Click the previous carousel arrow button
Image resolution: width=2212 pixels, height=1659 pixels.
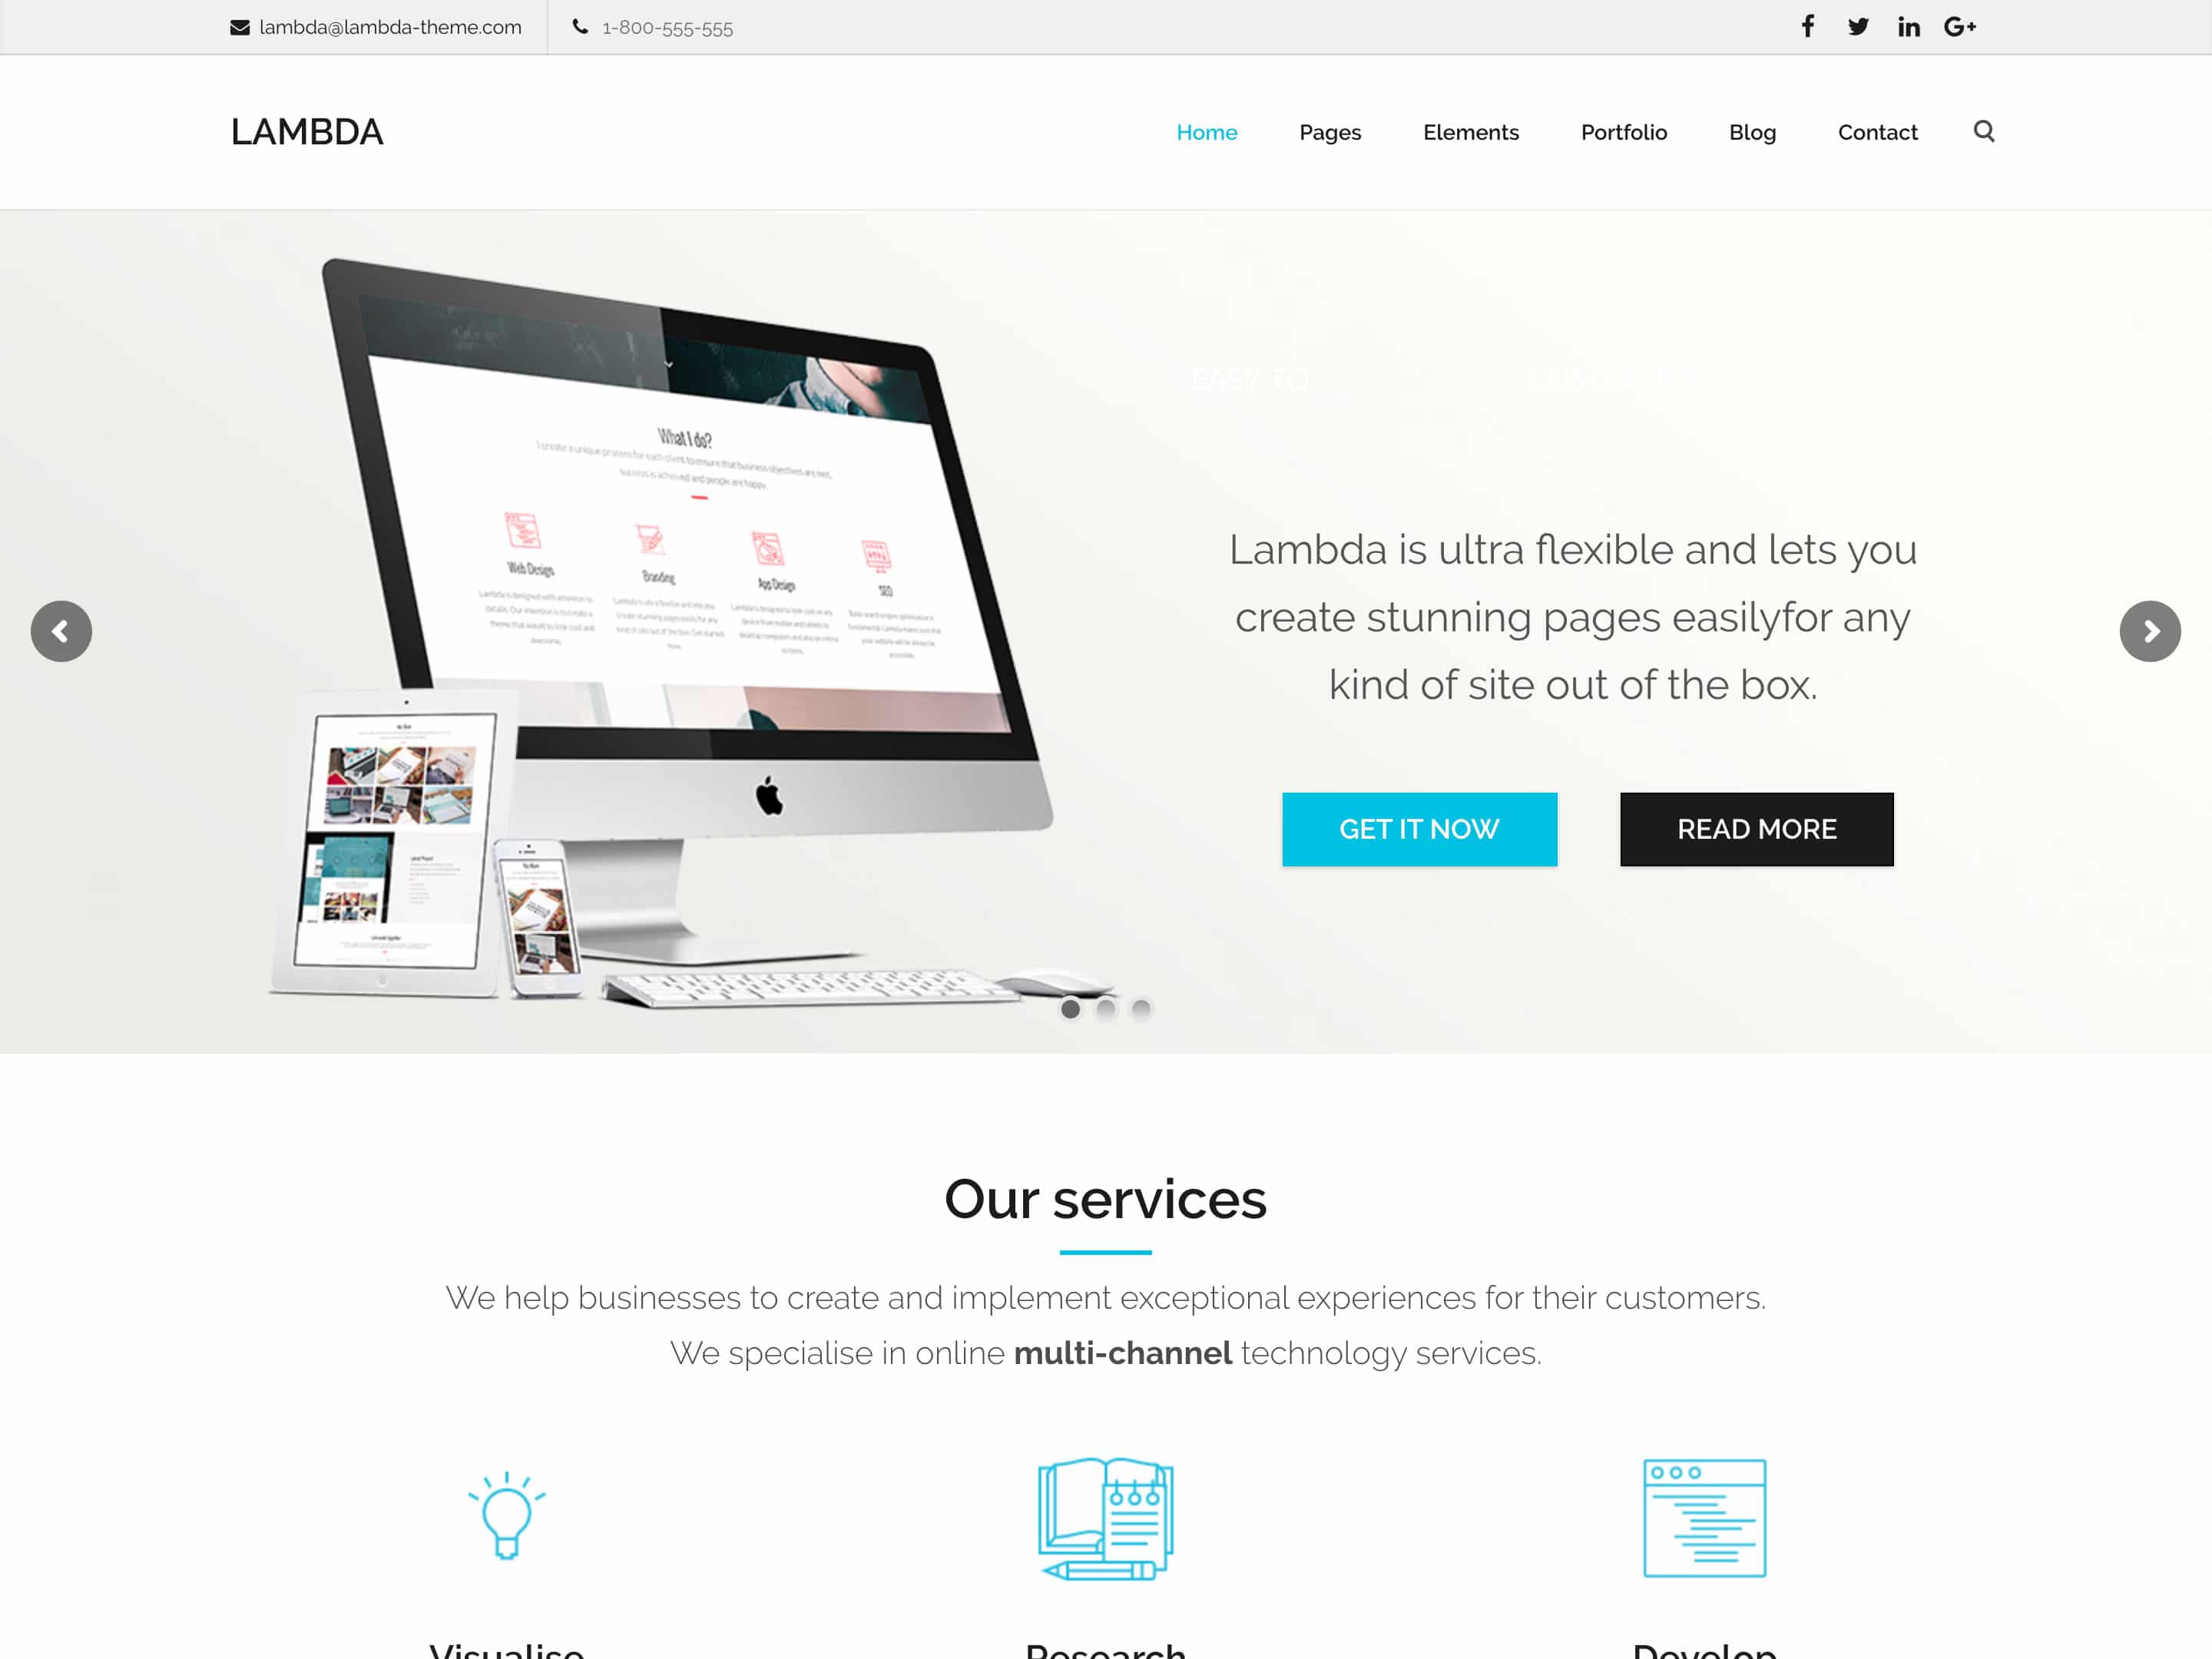click(x=61, y=631)
